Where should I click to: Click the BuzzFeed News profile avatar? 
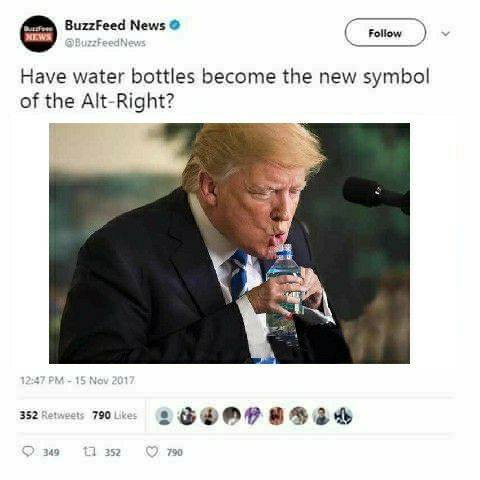point(38,34)
